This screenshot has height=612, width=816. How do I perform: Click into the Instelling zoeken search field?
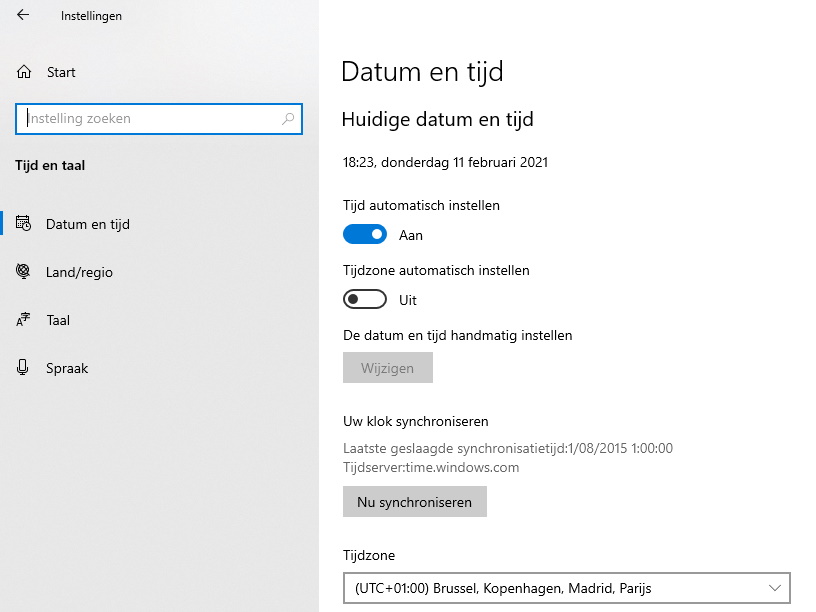click(159, 119)
